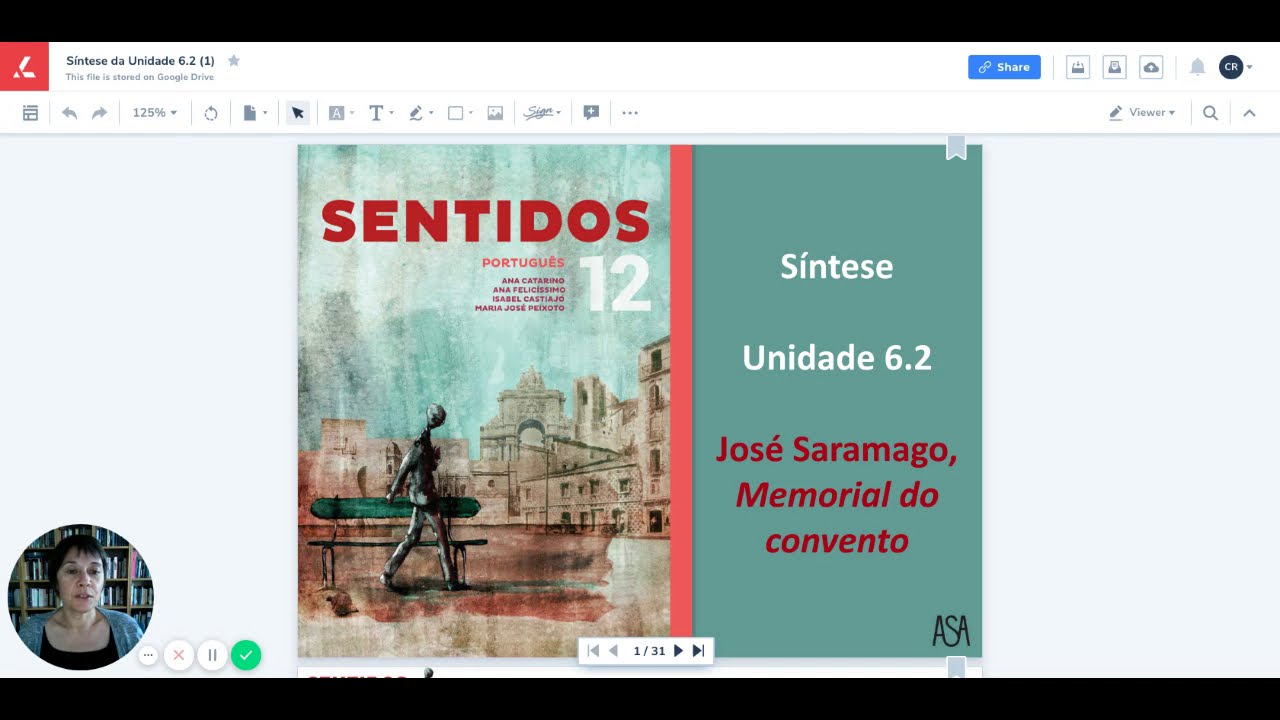Go to the next page

[678, 651]
